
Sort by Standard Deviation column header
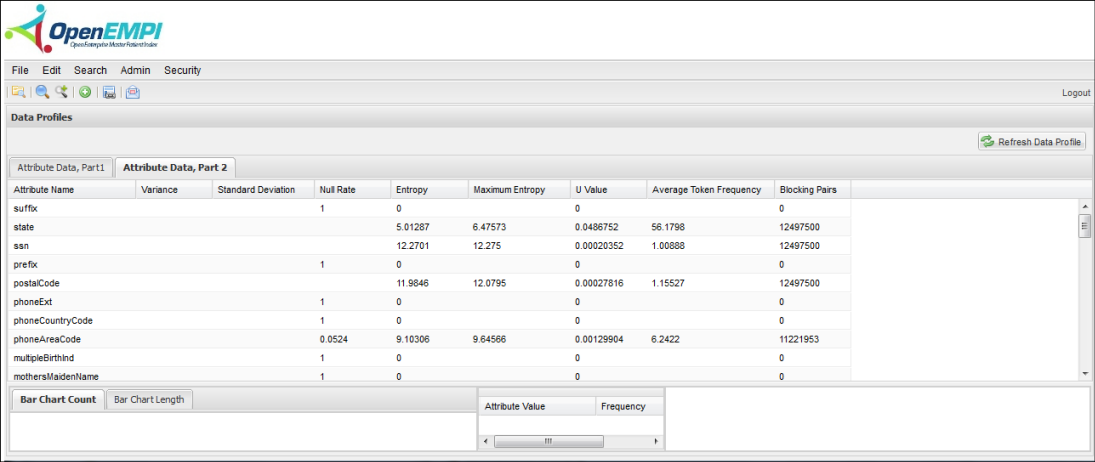click(263, 190)
